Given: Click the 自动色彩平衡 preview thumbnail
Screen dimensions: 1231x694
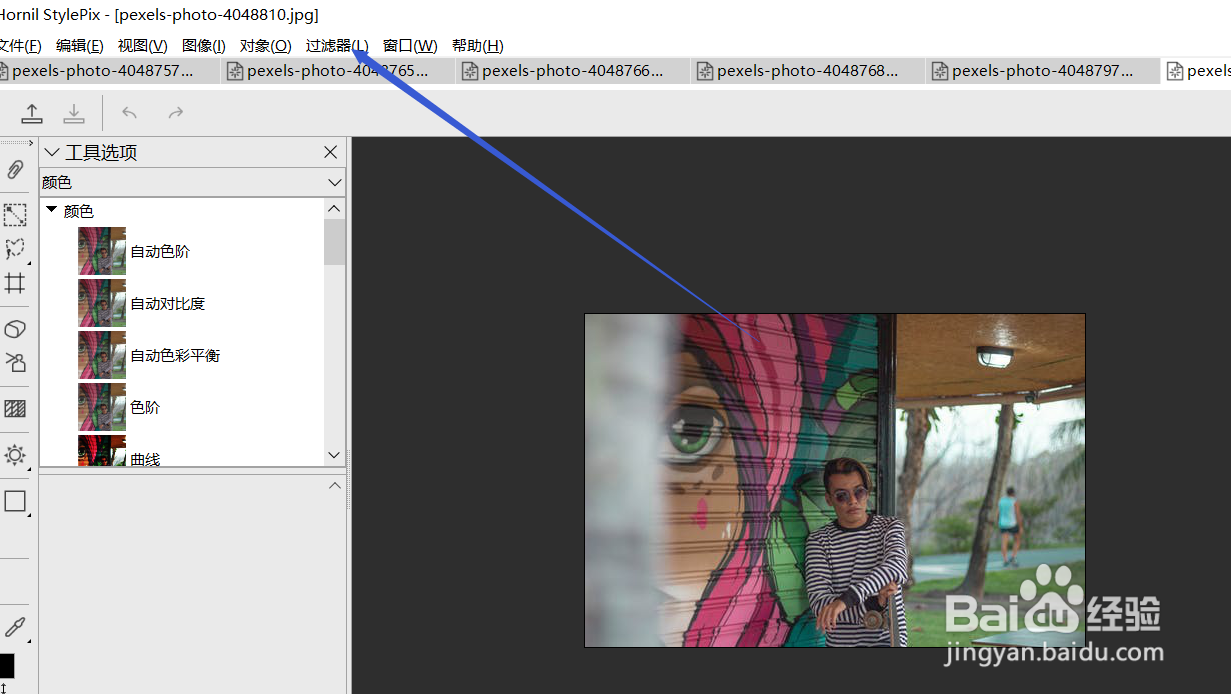Looking at the screenshot, I should [x=102, y=355].
